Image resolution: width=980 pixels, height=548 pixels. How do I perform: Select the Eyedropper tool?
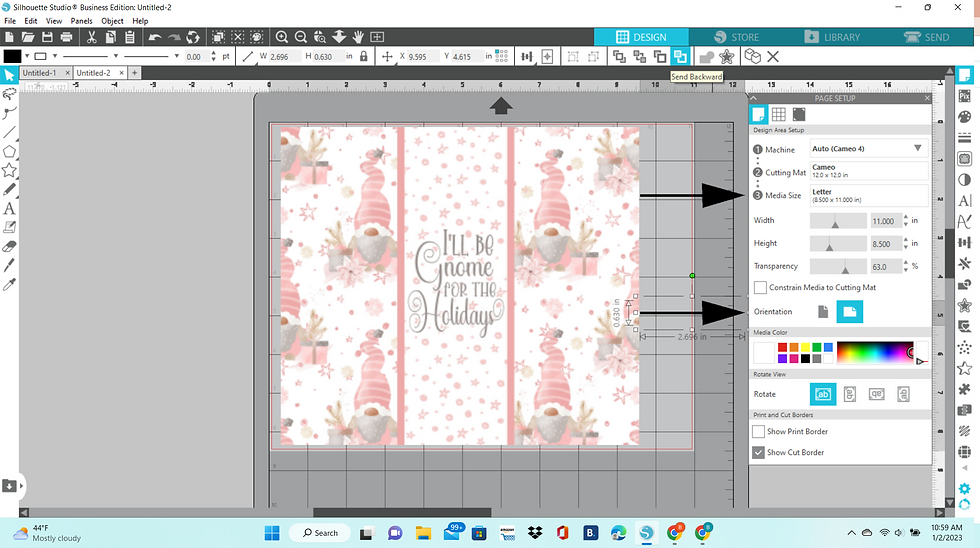9,284
